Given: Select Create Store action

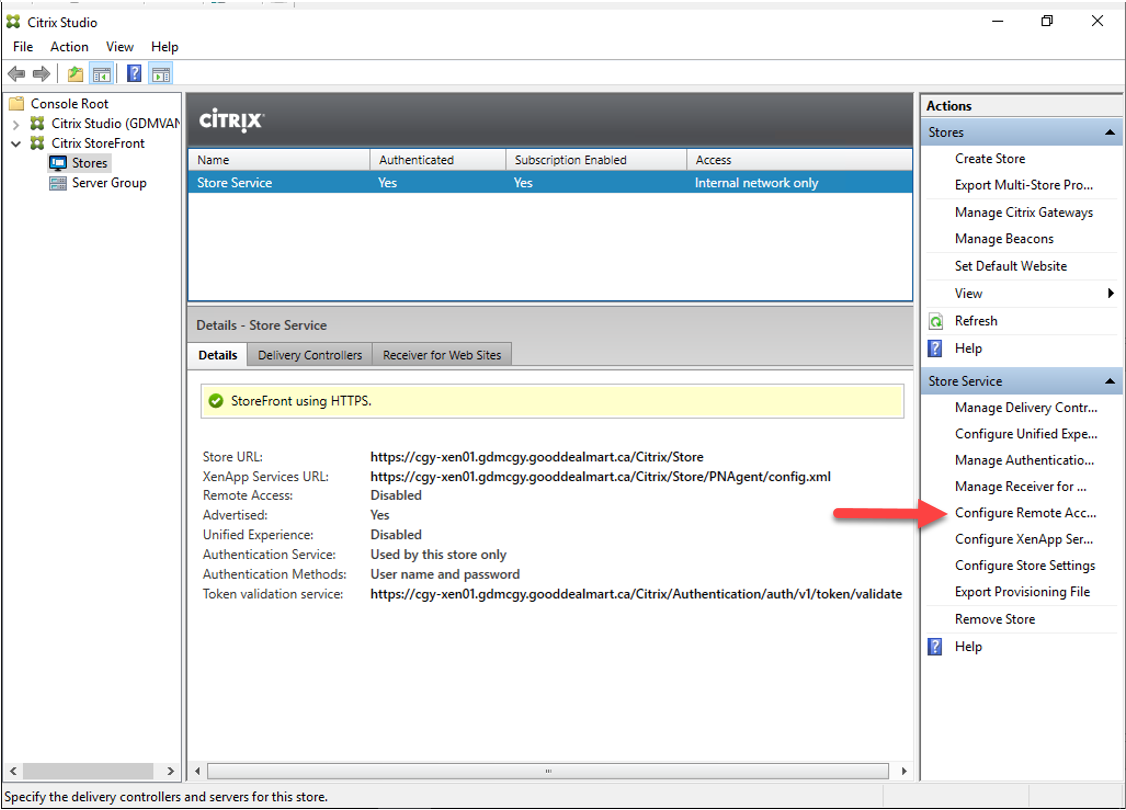Looking at the screenshot, I should pos(990,159).
